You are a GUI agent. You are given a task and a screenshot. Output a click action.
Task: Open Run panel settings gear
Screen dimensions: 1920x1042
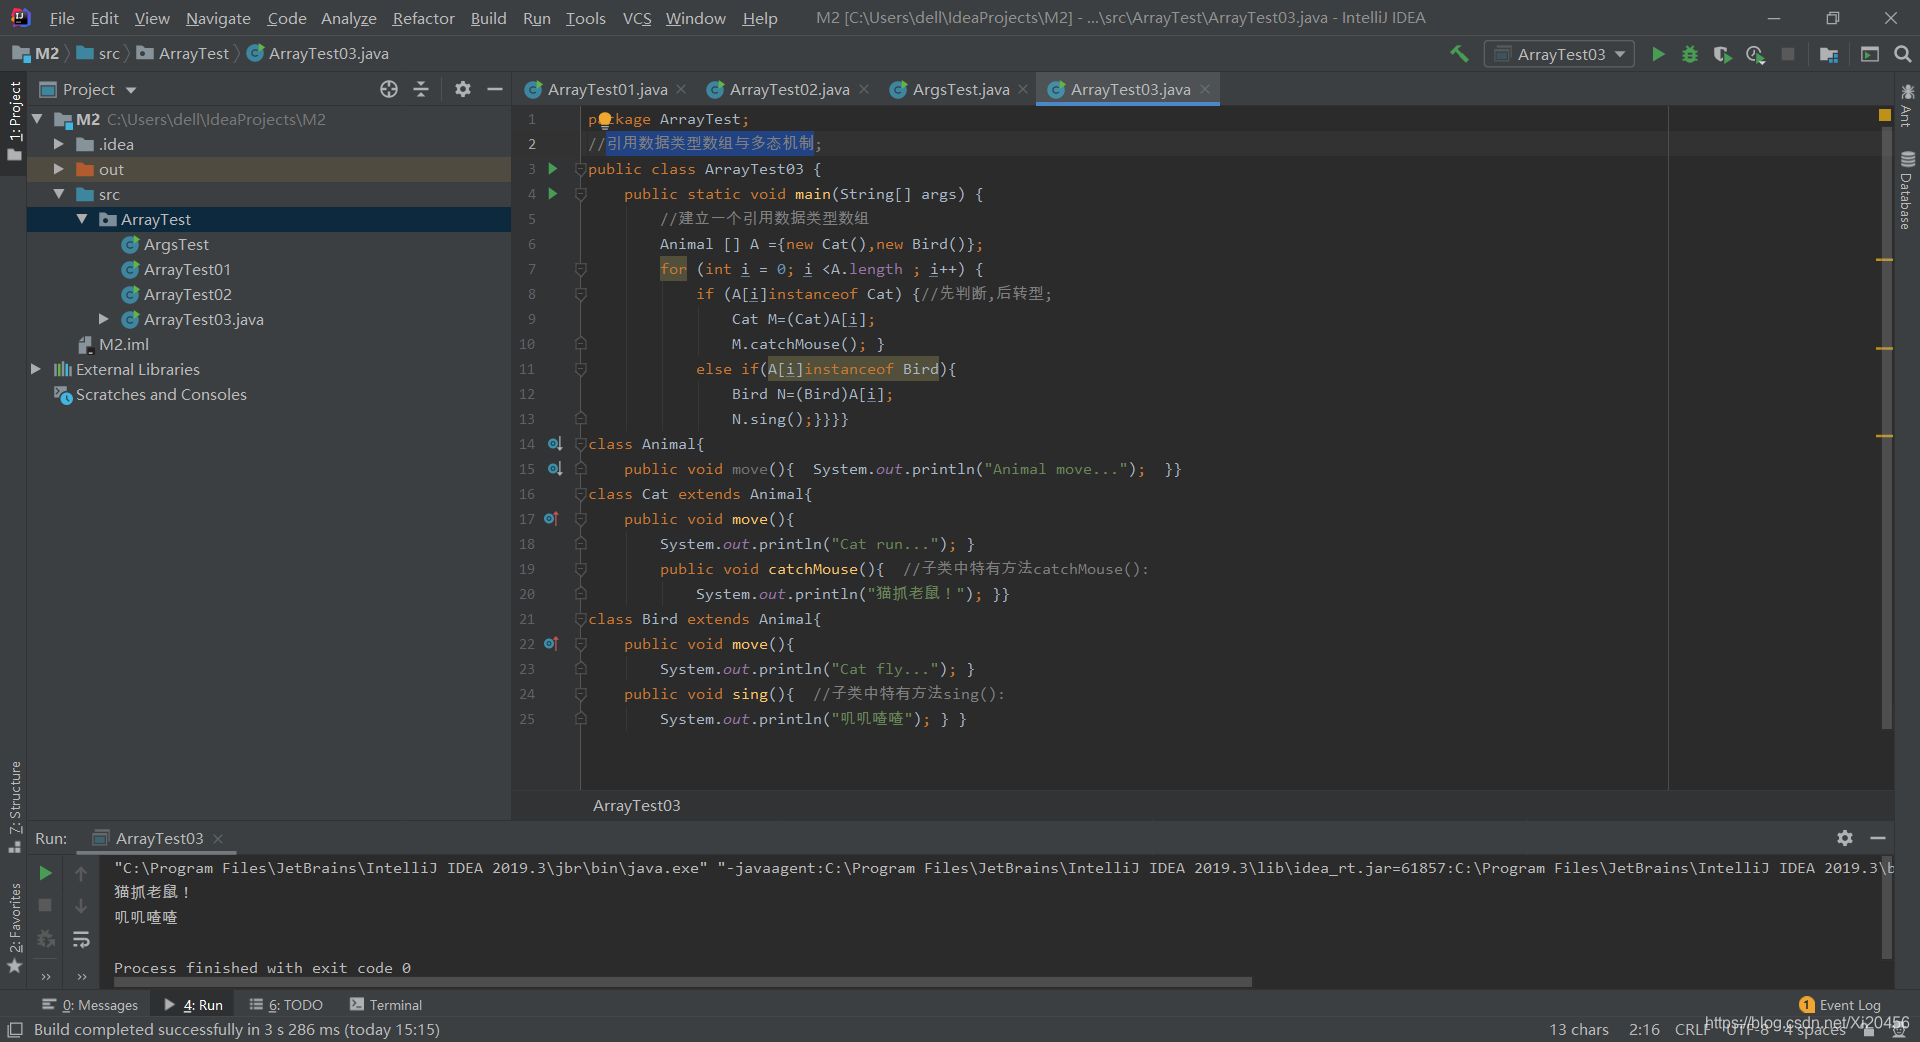click(1845, 838)
